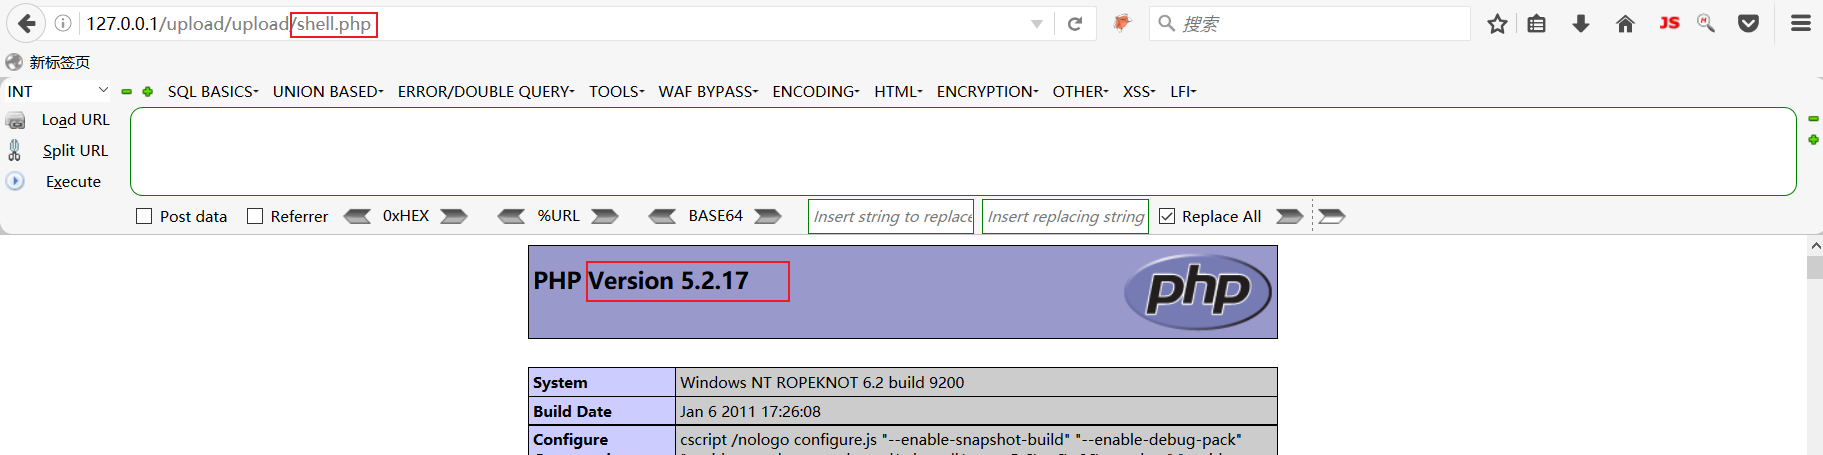Click green minus icon right of text area
This screenshot has height=455, width=1823.
coord(1813,119)
